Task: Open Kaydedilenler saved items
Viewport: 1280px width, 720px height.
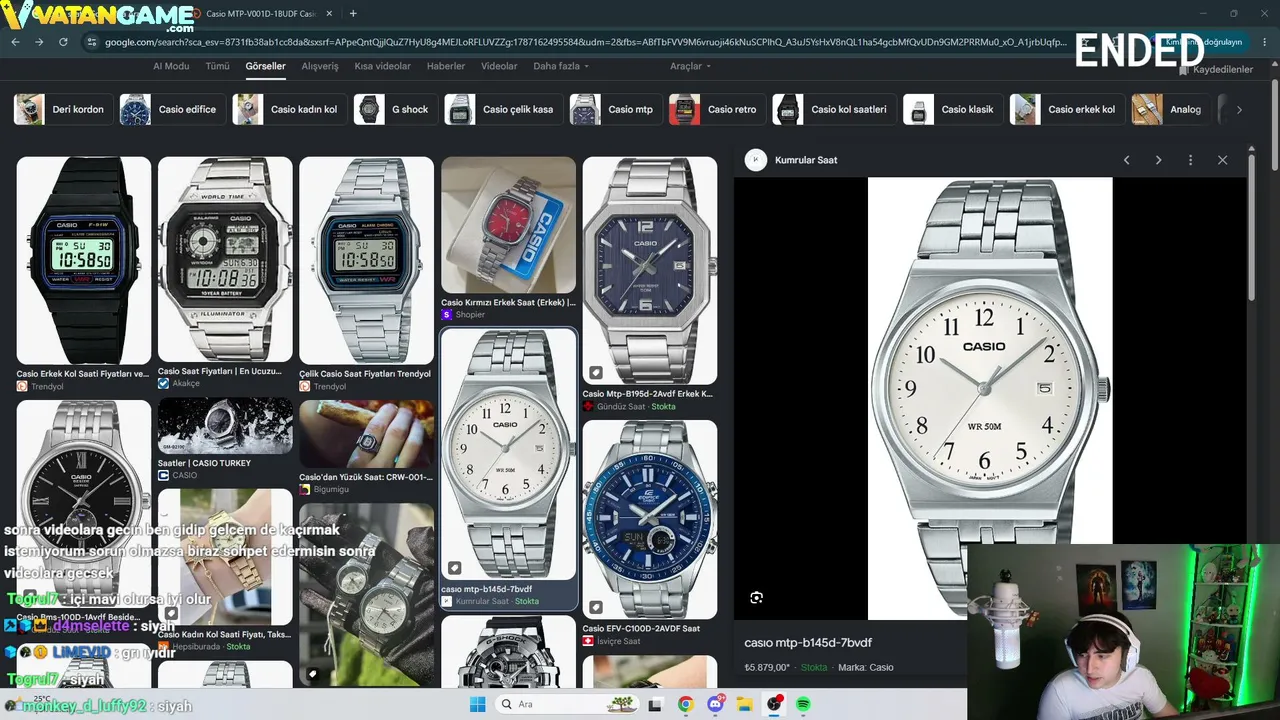Action: click(x=1216, y=69)
